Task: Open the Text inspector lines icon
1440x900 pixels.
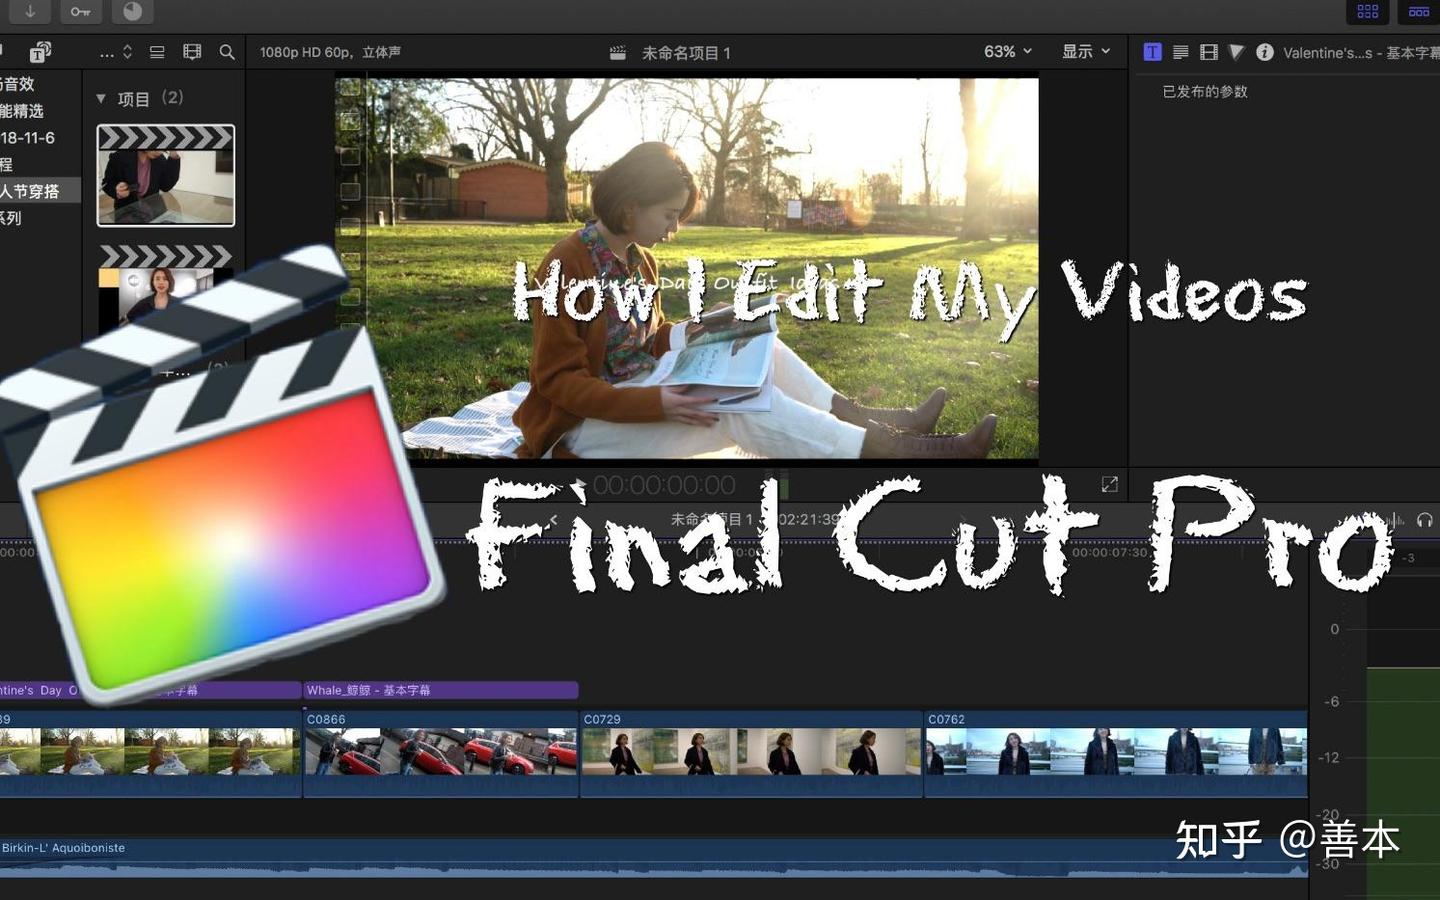Action: [1180, 52]
